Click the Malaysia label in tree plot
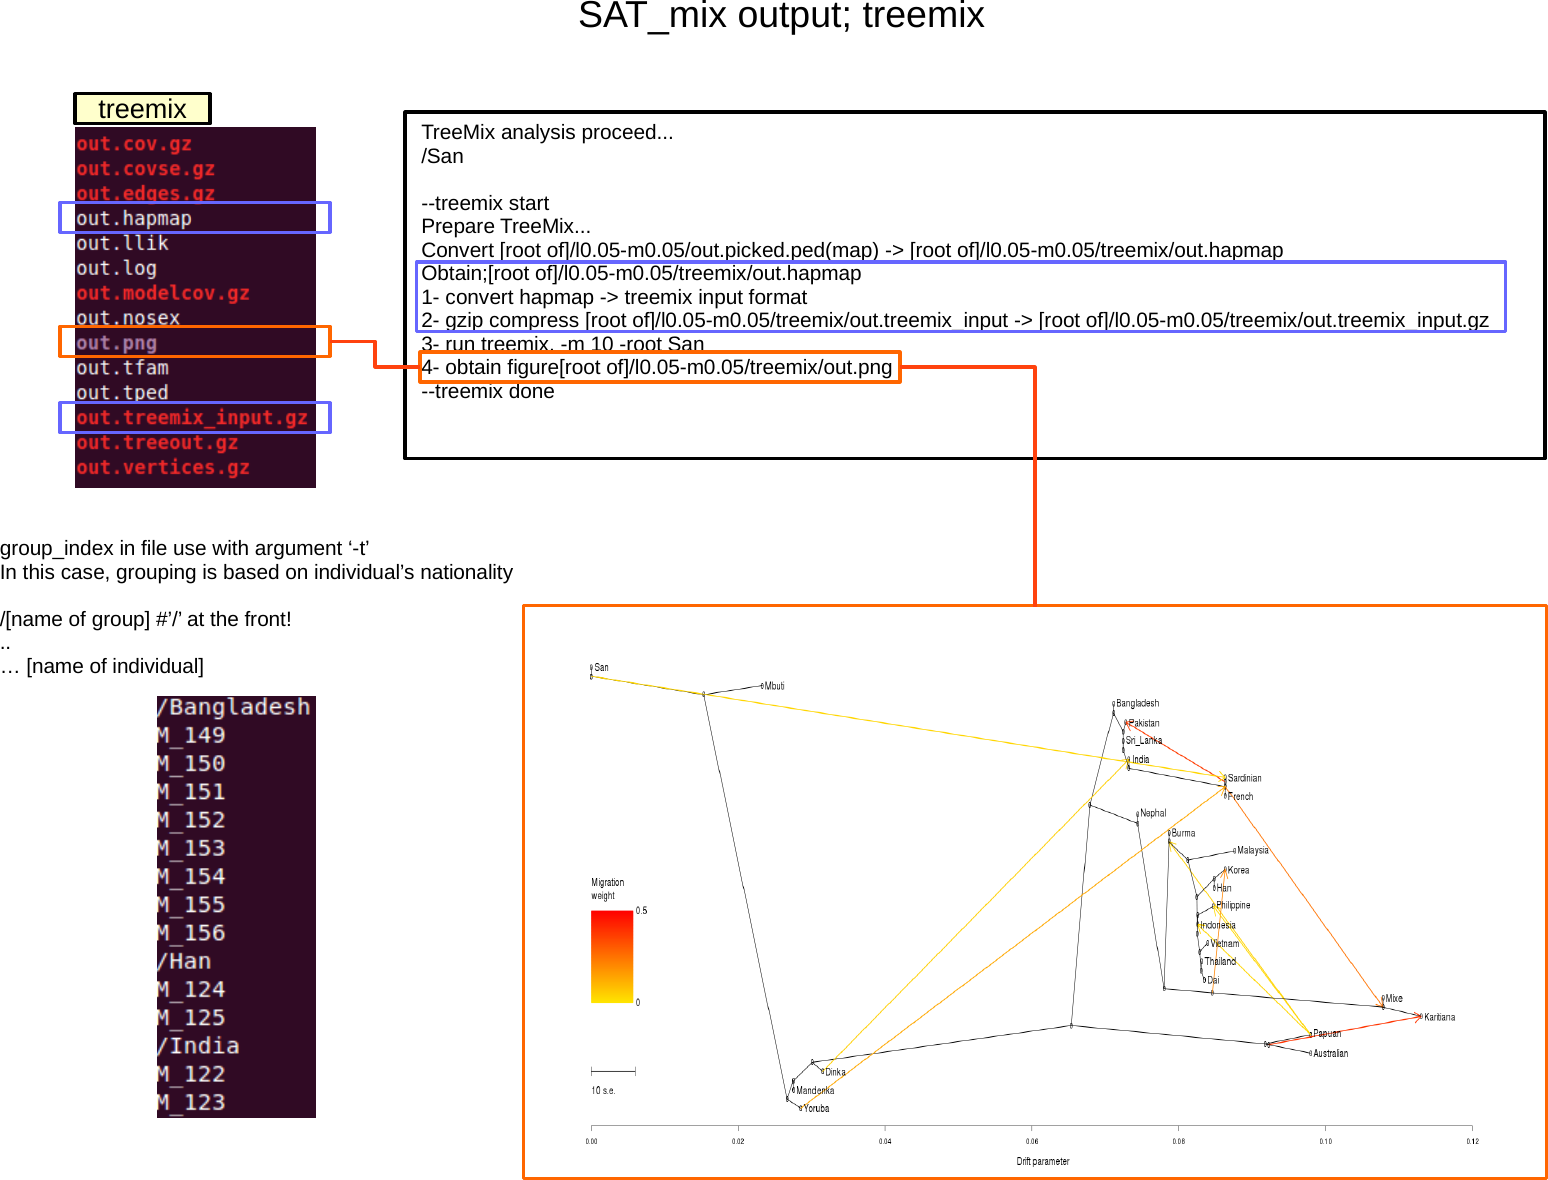Image resolution: width=1548 pixels, height=1180 pixels. point(1253,851)
